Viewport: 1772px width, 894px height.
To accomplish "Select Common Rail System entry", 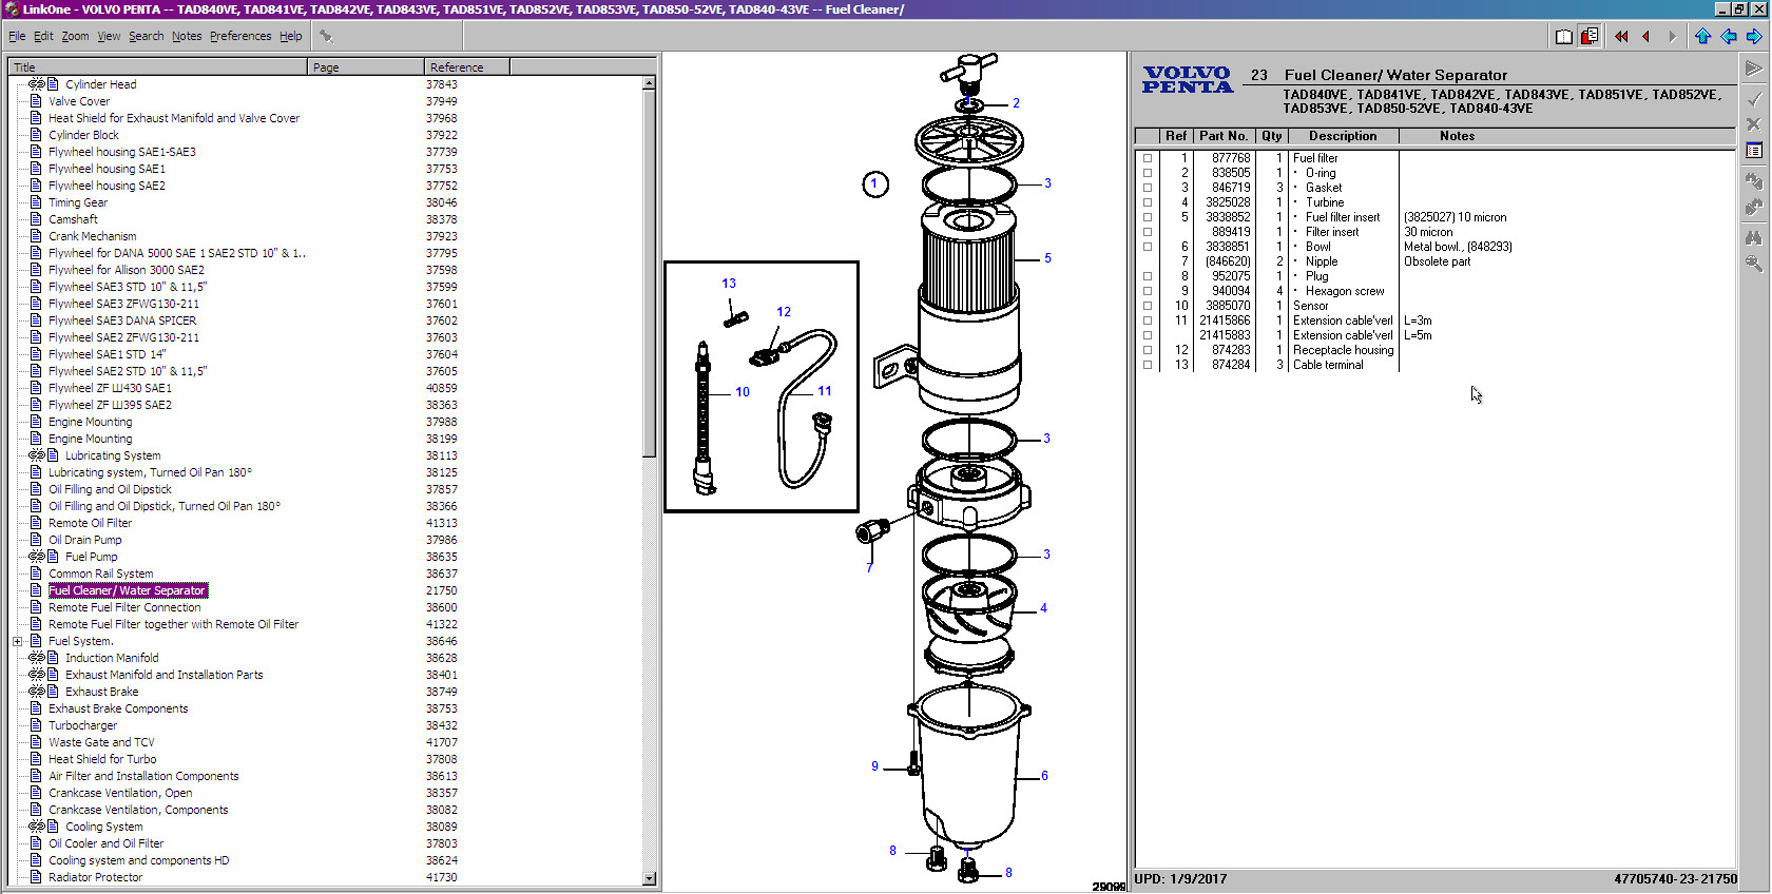I will pos(101,574).
